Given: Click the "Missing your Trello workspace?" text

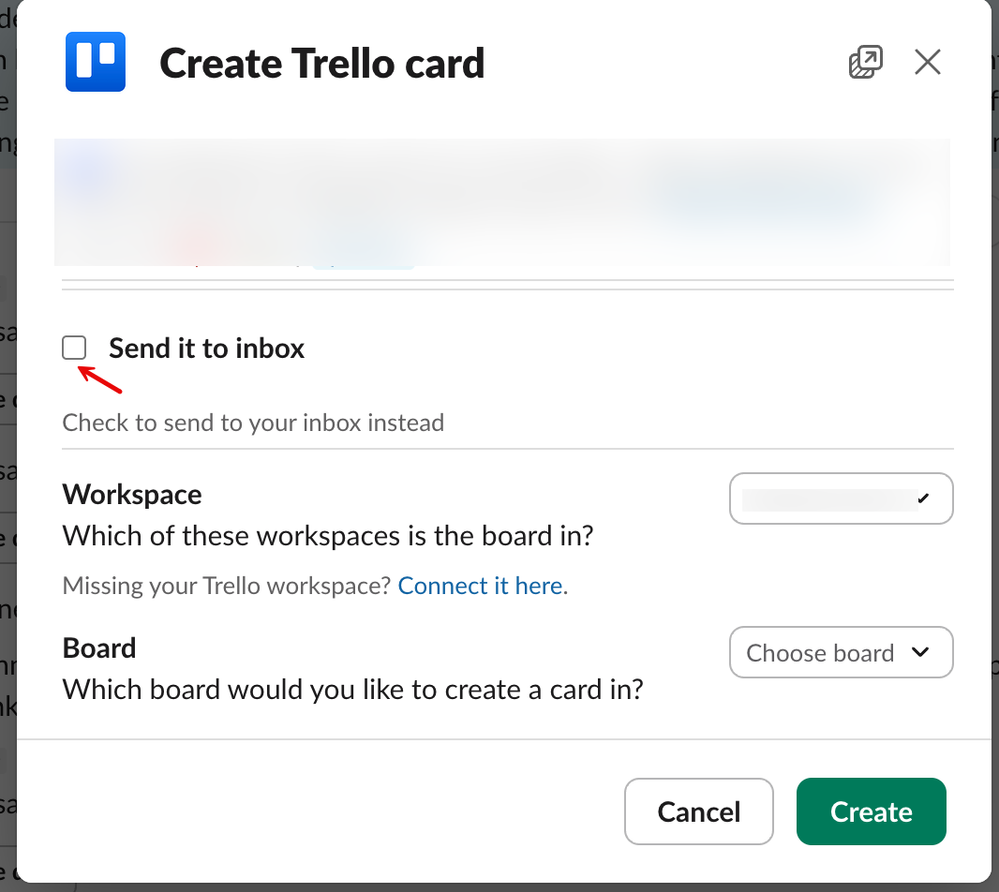Looking at the screenshot, I should pyautogui.click(x=226, y=585).
